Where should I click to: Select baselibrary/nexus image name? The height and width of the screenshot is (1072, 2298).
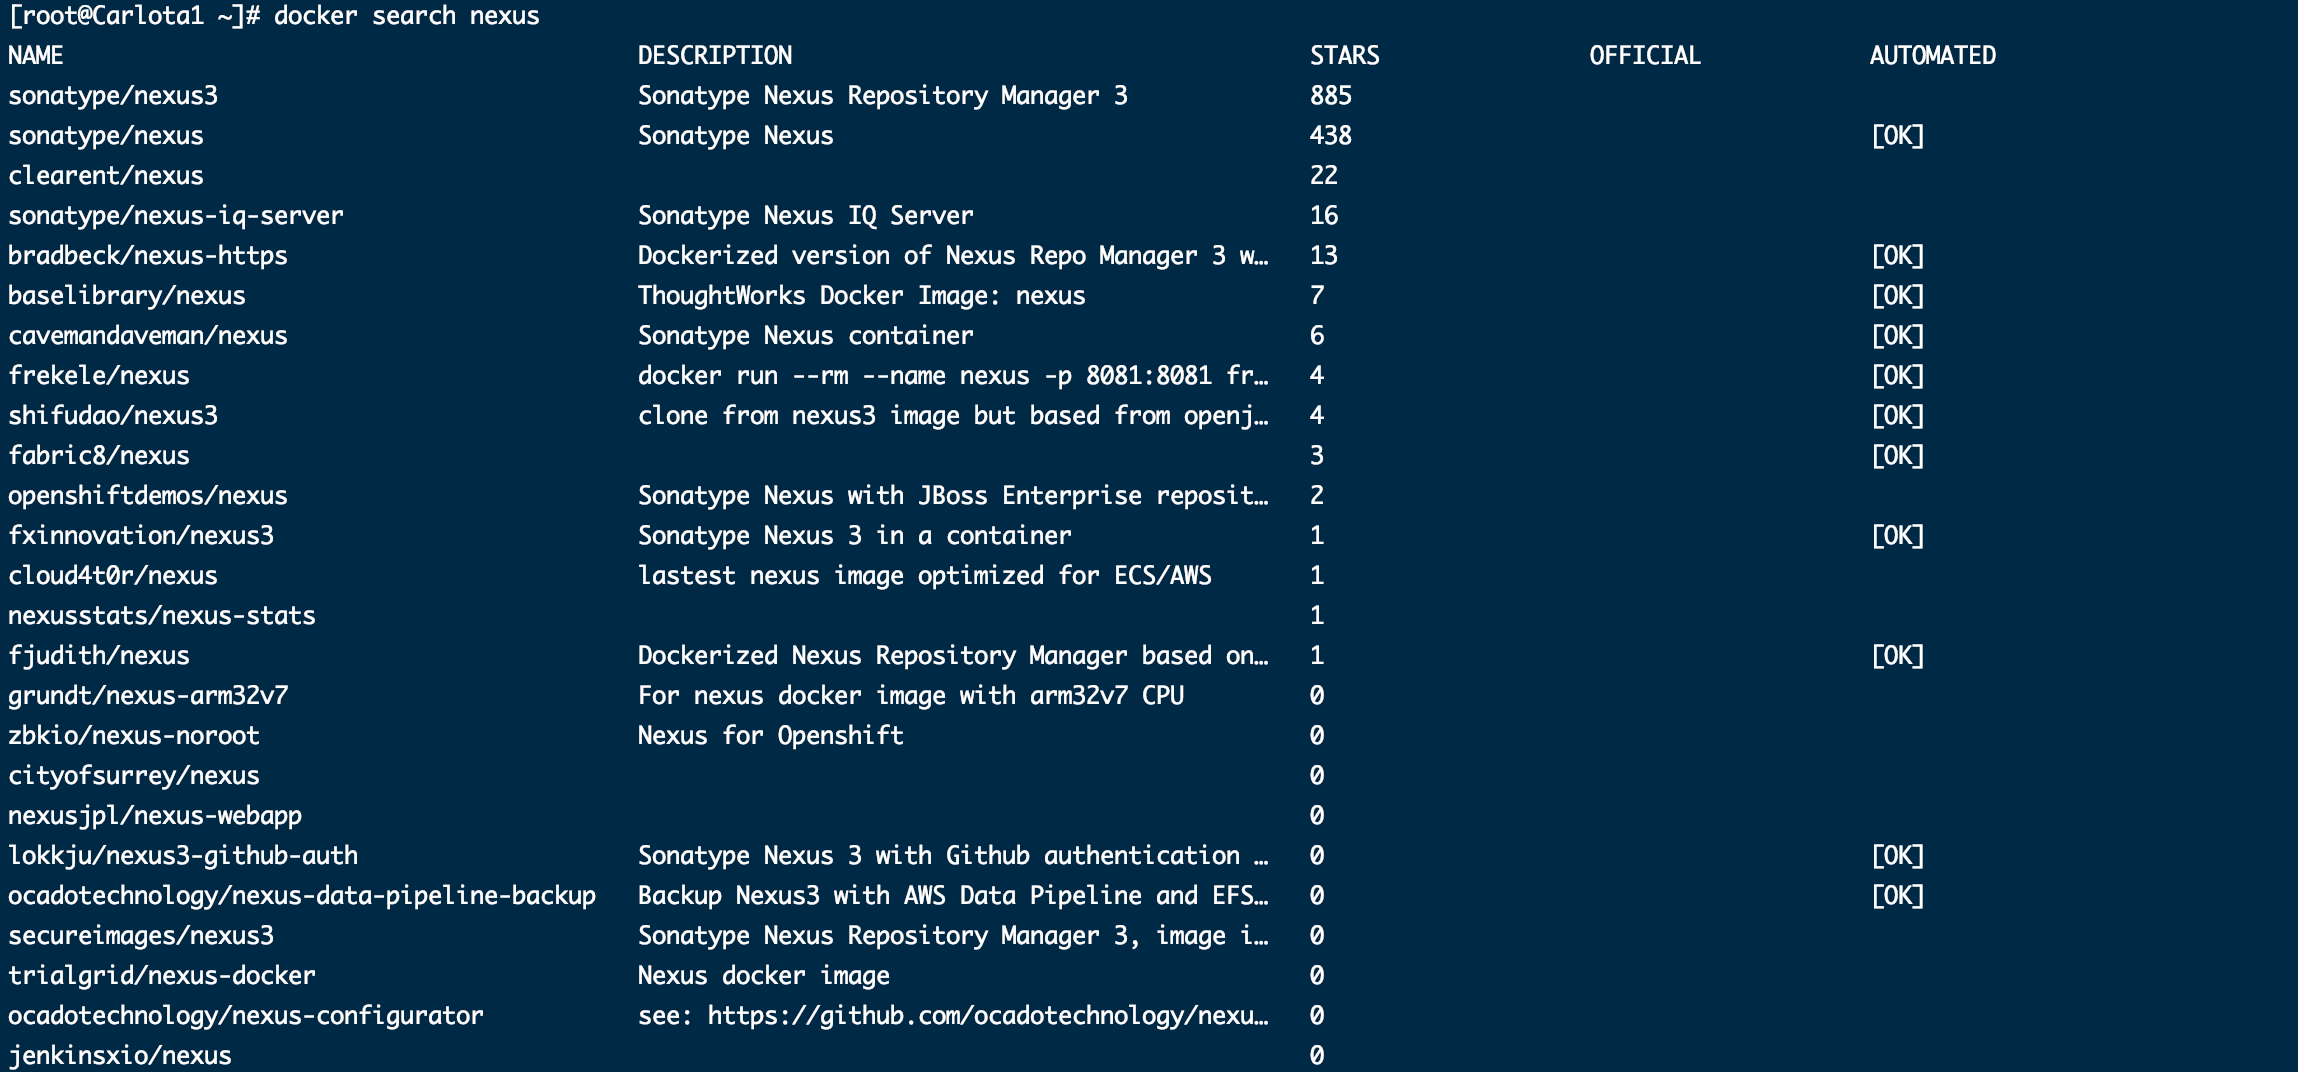click(x=127, y=296)
